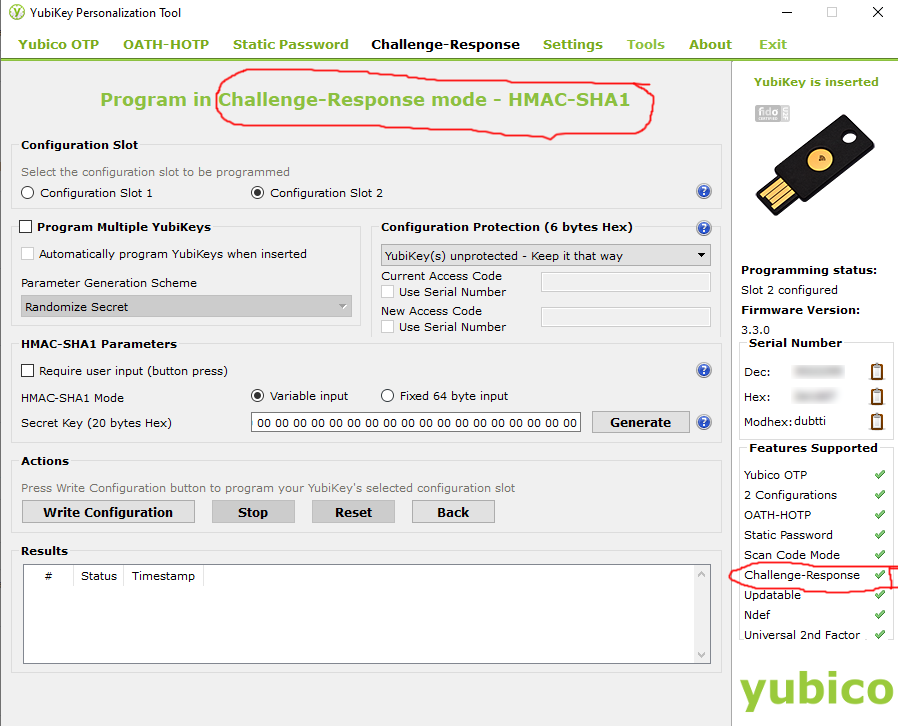
Task: Check Program Multiple YubiKeys
Action: coord(25,226)
